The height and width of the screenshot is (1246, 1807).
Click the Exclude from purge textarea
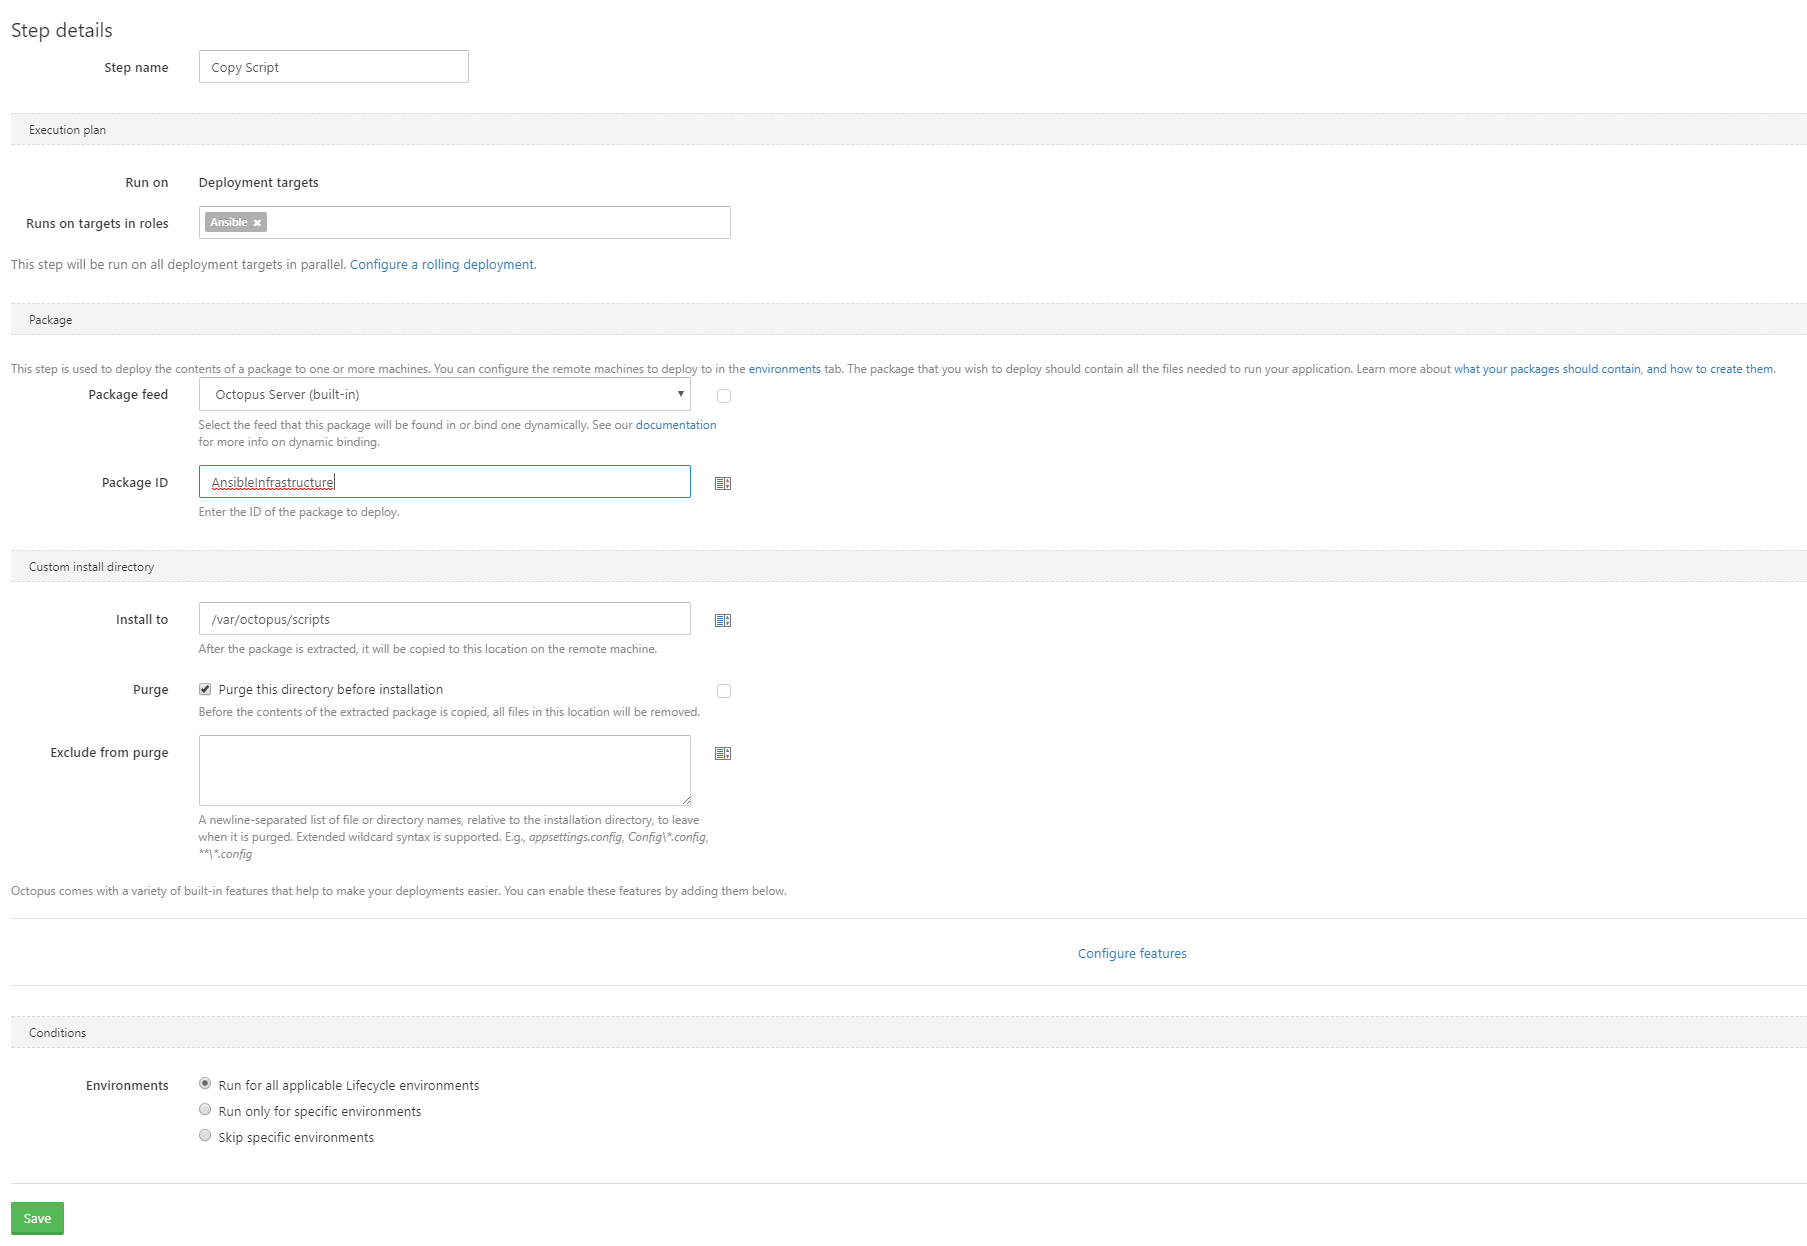(x=444, y=770)
